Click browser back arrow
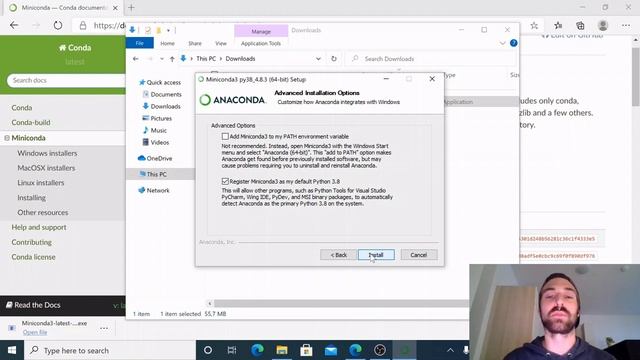The image size is (640, 360). click(x=14, y=25)
